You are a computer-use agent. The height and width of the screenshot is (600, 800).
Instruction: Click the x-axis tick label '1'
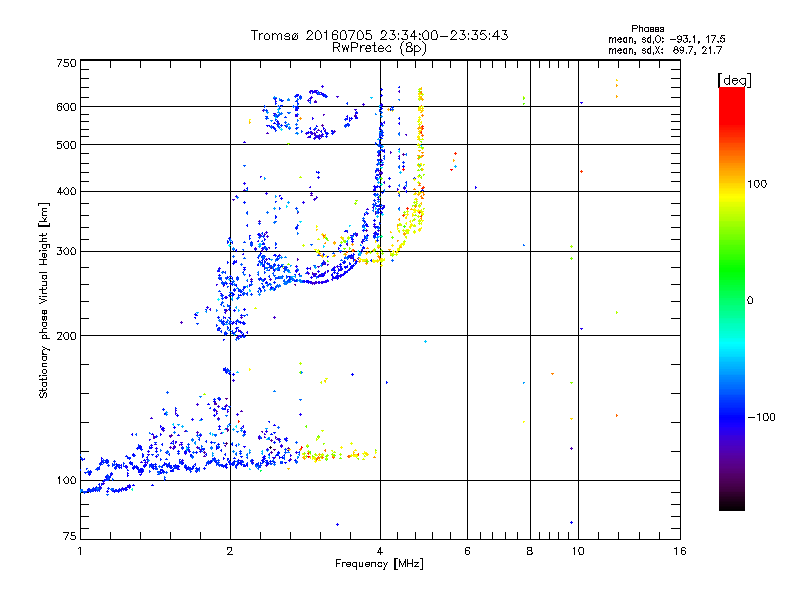pyautogui.click(x=80, y=551)
